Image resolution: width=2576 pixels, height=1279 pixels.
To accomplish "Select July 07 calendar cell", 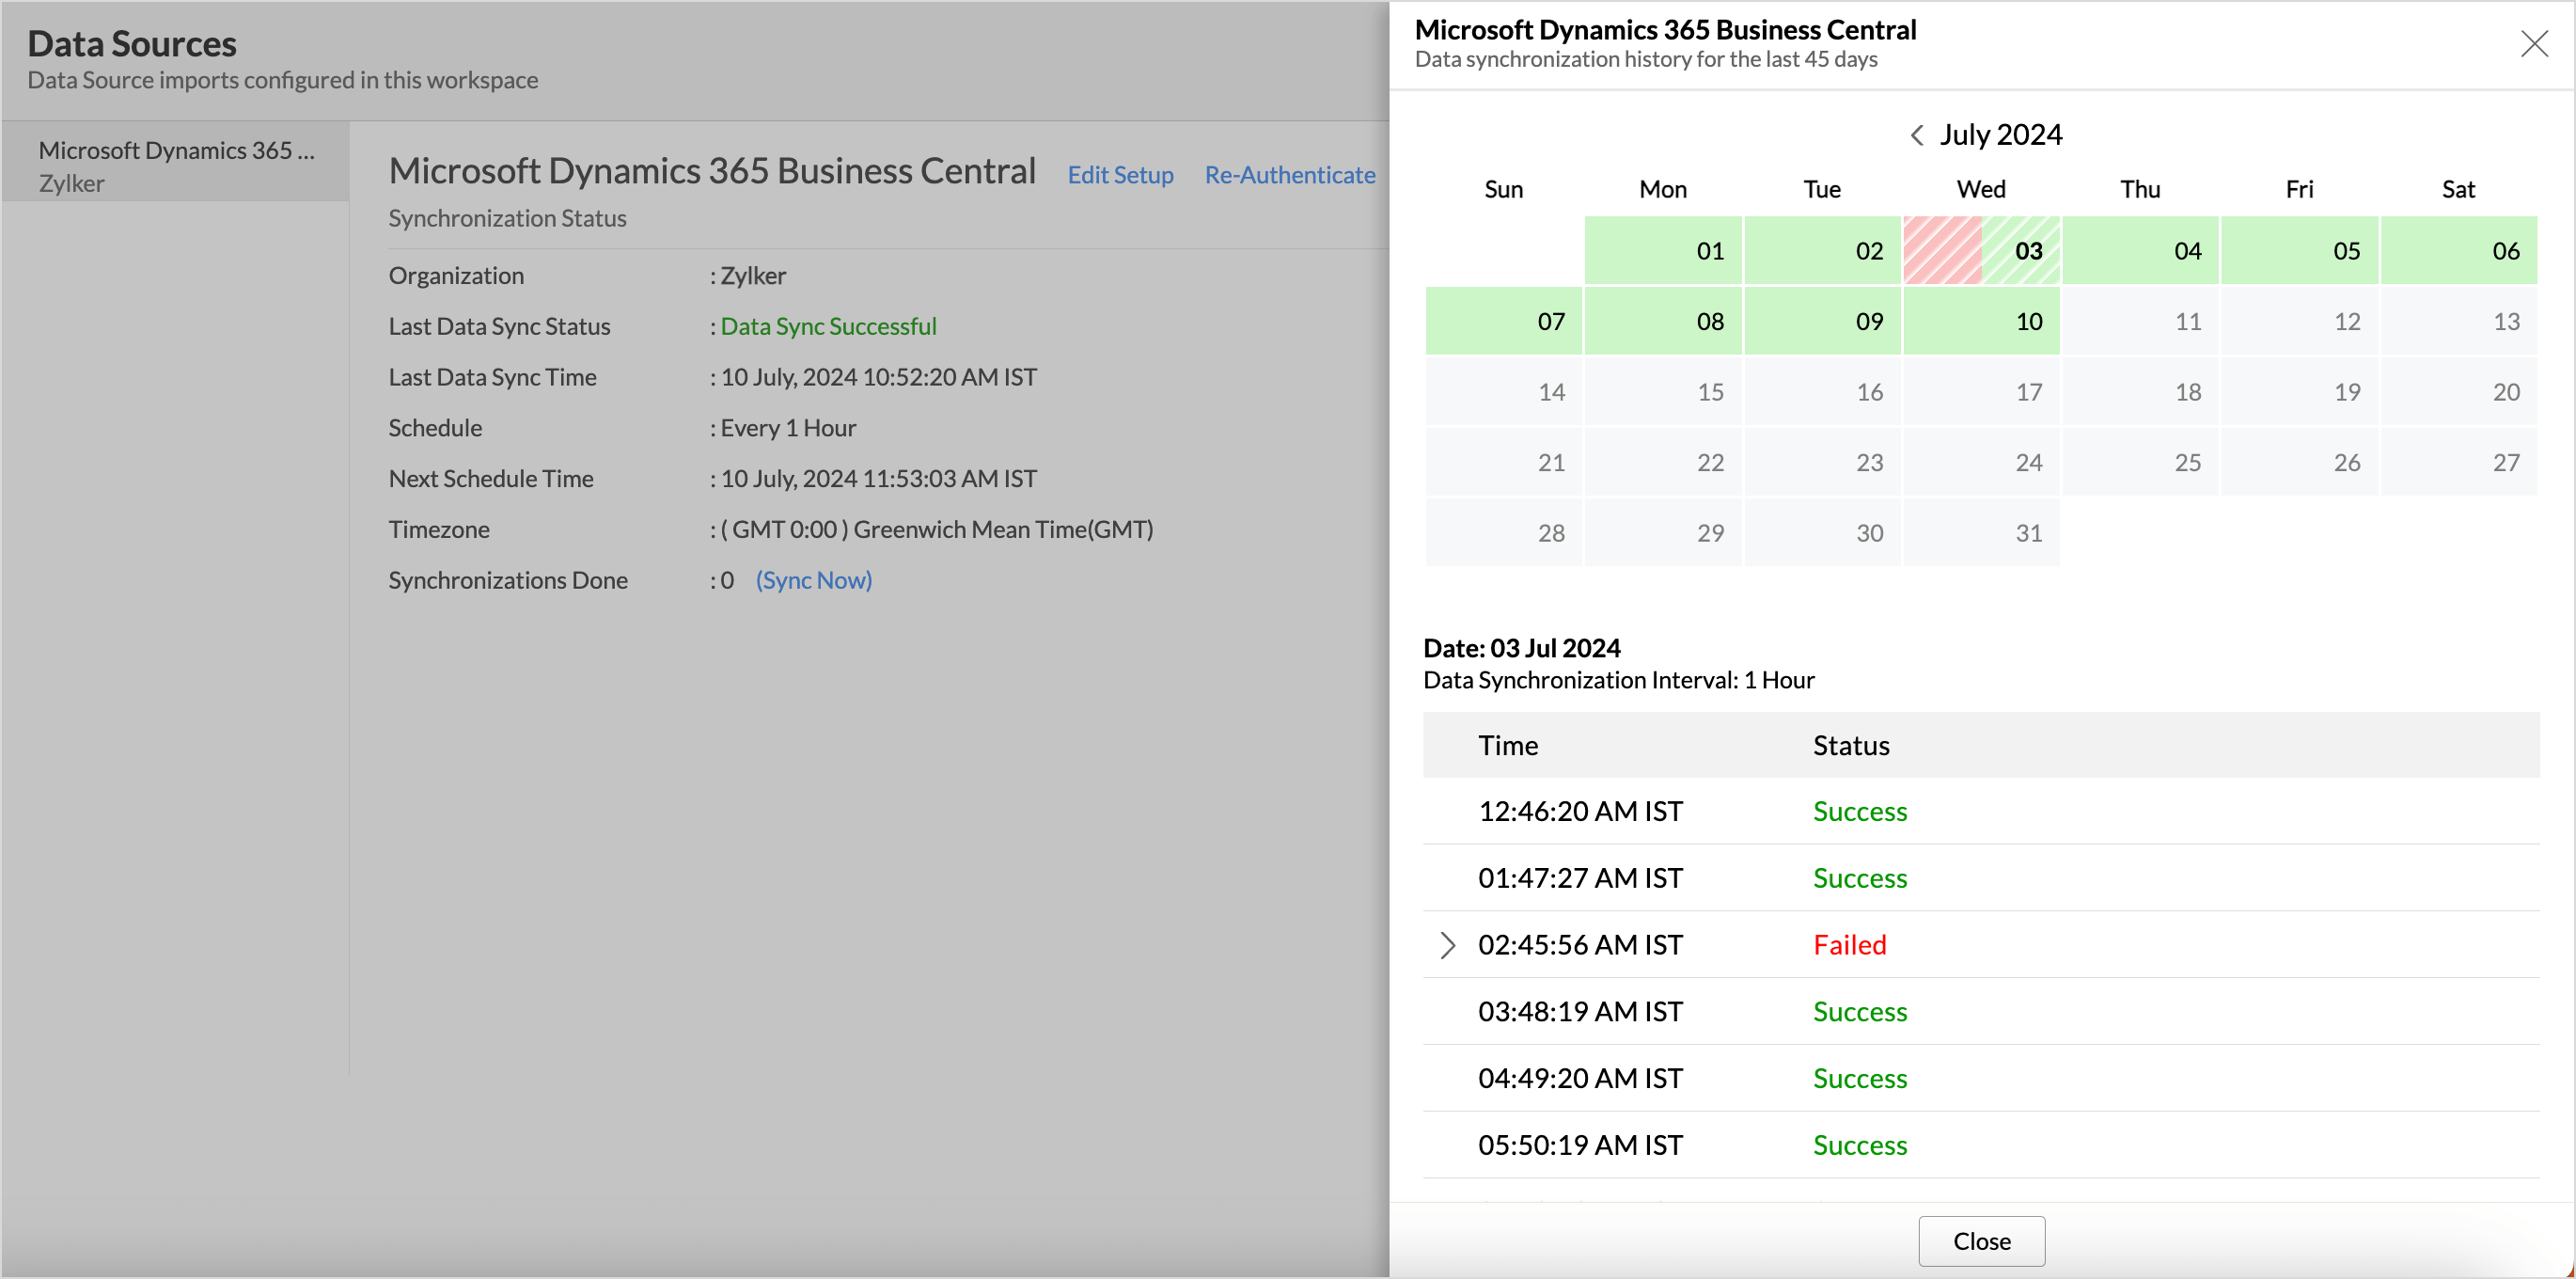I will pyautogui.click(x=1503, y=321).
